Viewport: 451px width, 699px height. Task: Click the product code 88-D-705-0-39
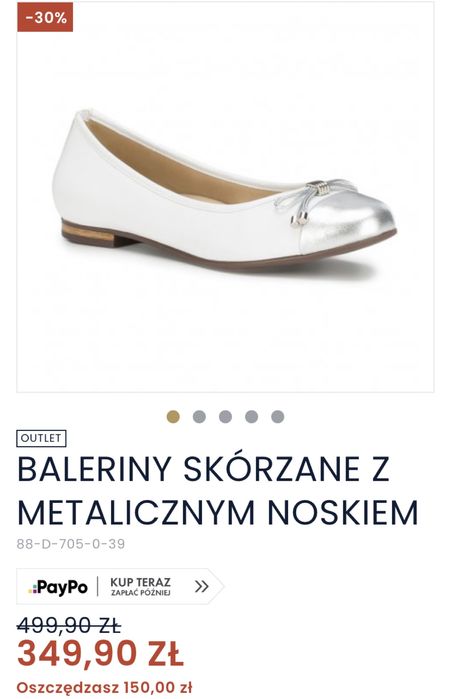[x=71, y=544]
